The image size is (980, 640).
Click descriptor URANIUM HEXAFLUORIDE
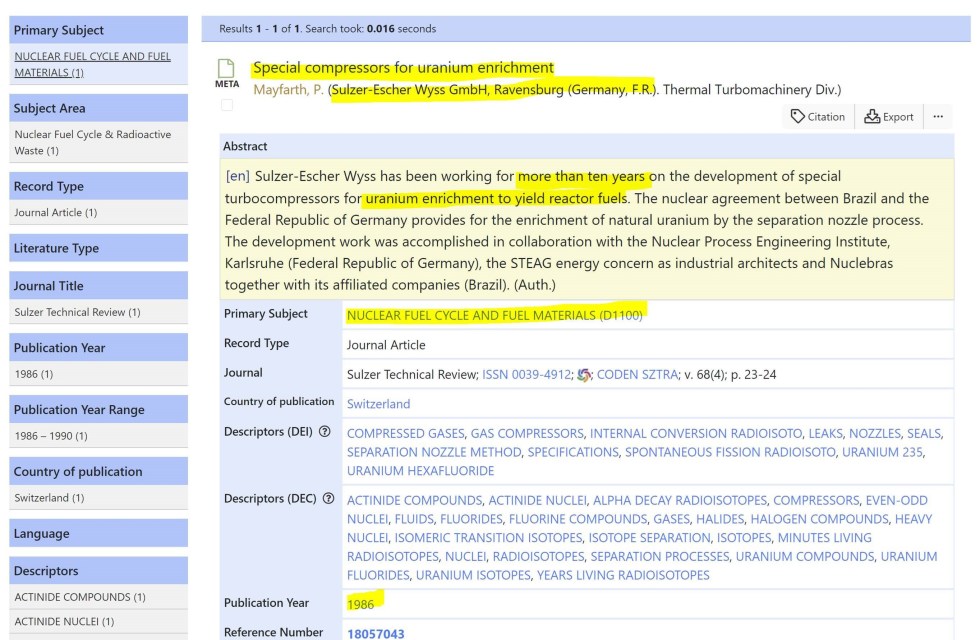tap(420, 471)
